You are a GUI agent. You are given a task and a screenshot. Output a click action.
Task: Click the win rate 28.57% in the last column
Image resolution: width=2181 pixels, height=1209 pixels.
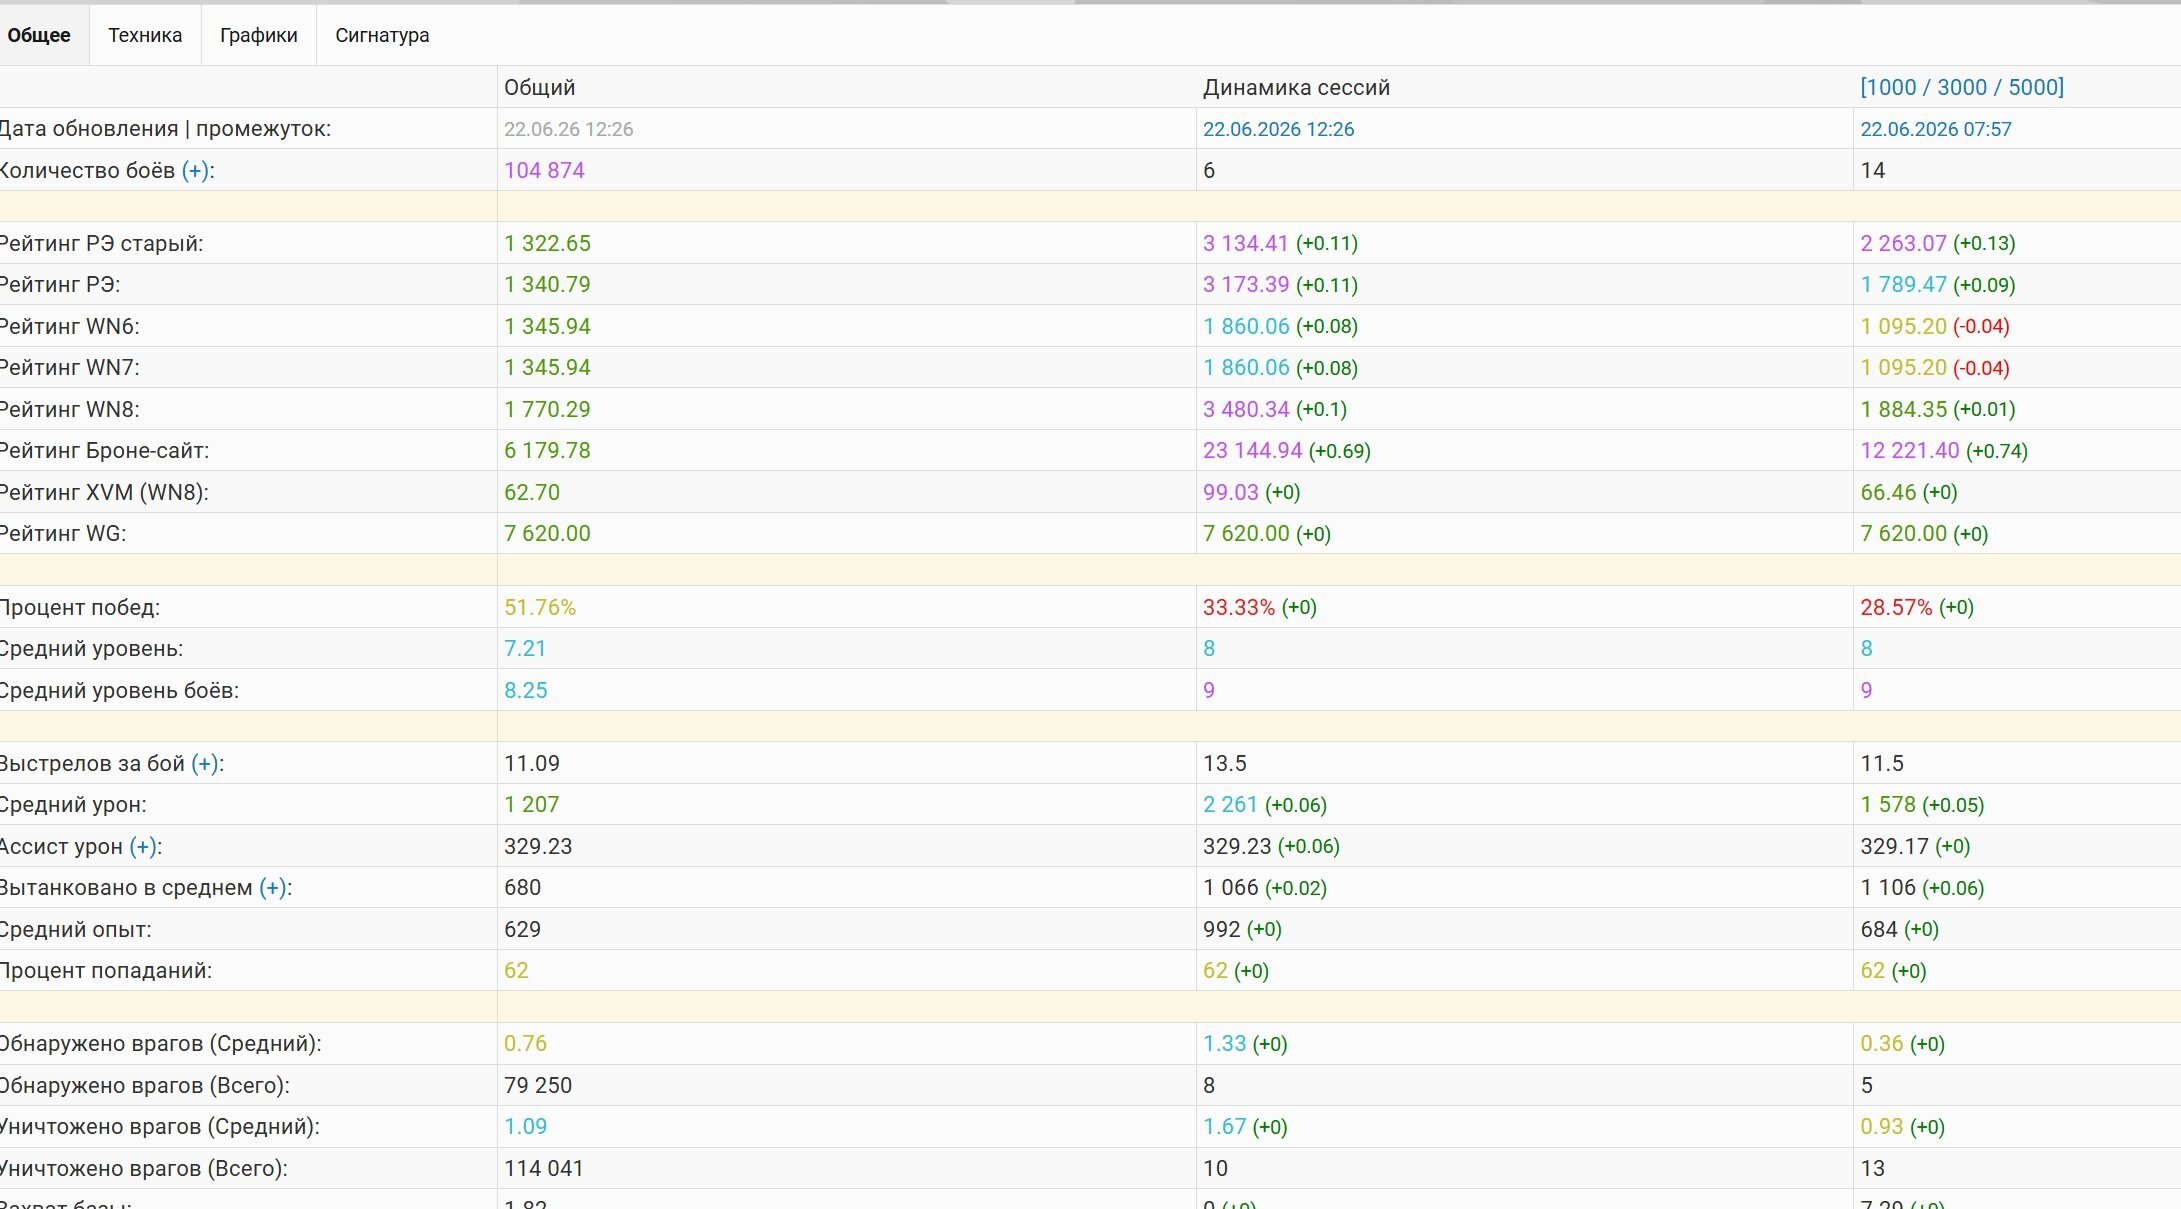pyautogui.click(x=1896, y=608)
